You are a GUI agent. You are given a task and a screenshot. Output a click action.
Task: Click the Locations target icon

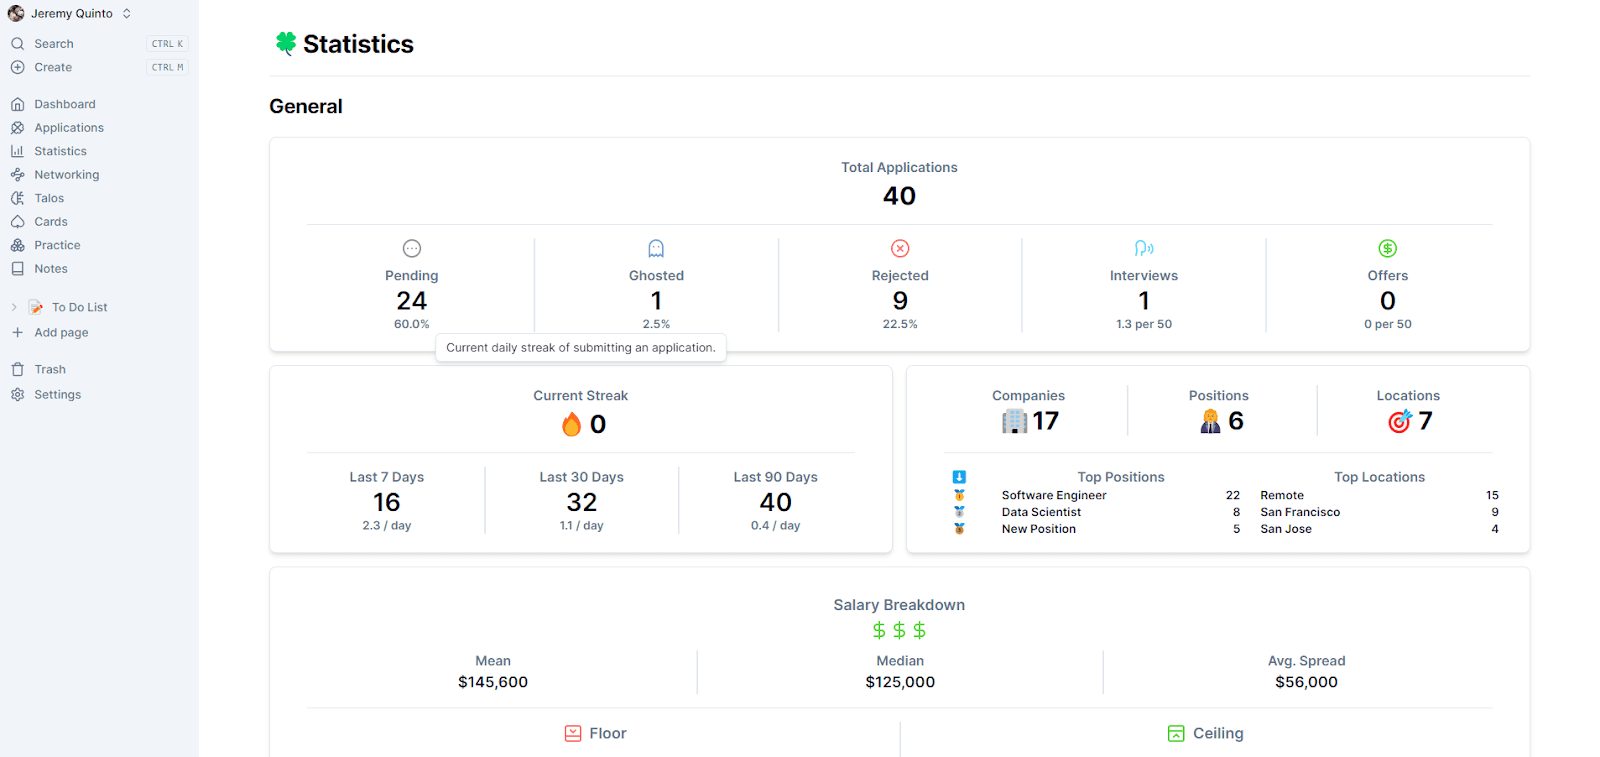click(1400, 421)
